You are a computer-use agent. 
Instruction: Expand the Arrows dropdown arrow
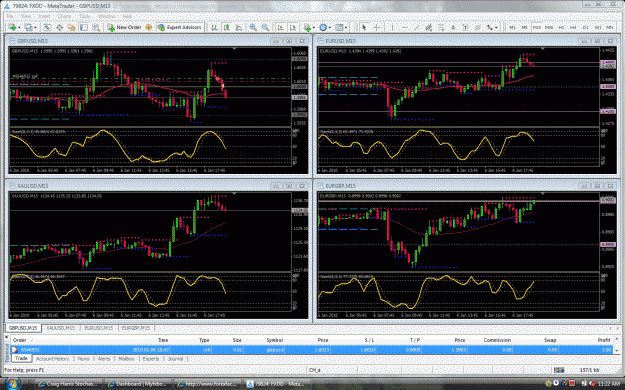point(496,28)
